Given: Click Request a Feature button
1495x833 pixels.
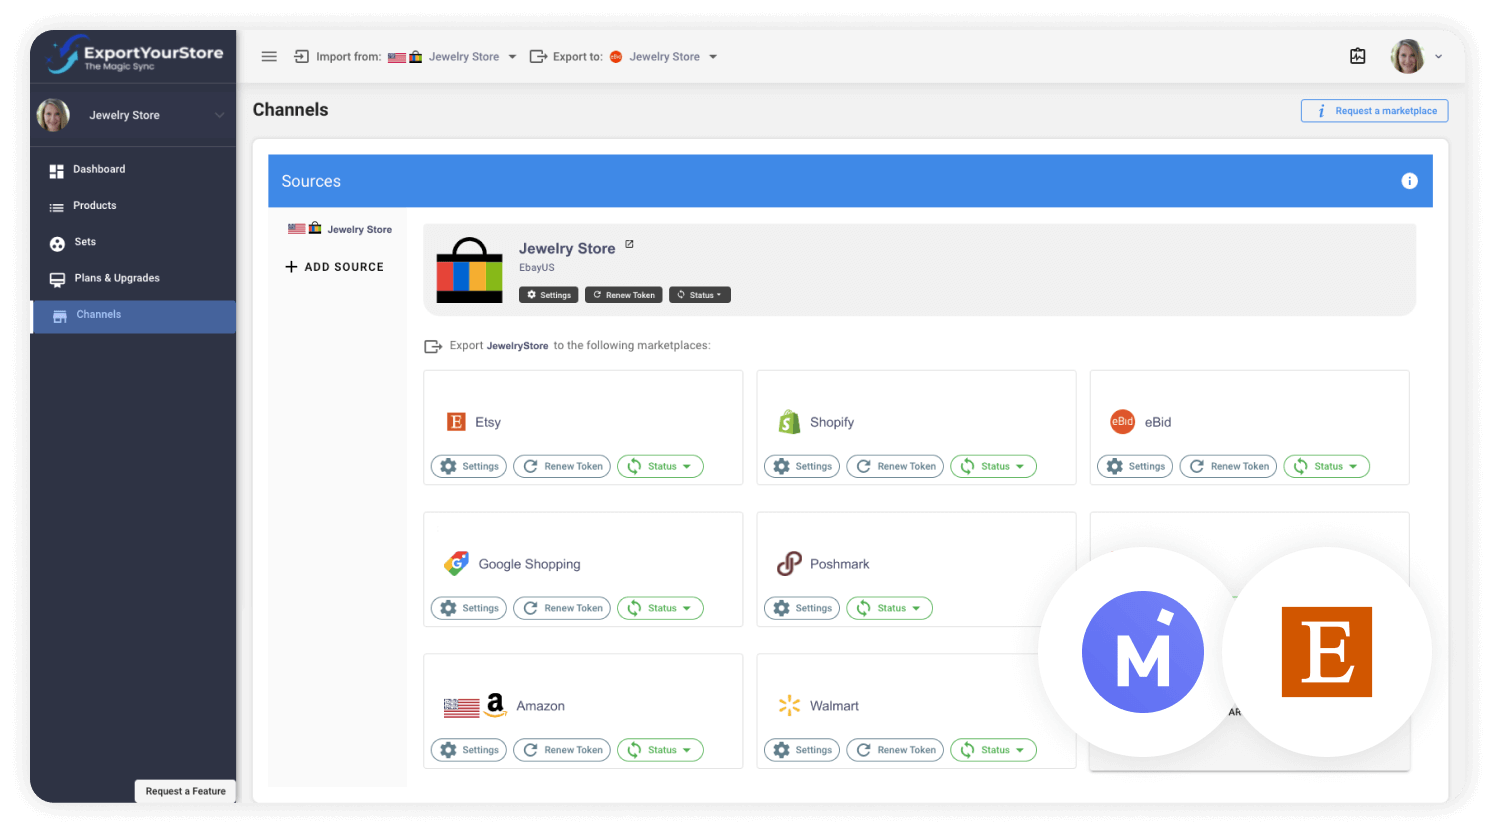Looking at the screenshot, I should pos(185,791).
